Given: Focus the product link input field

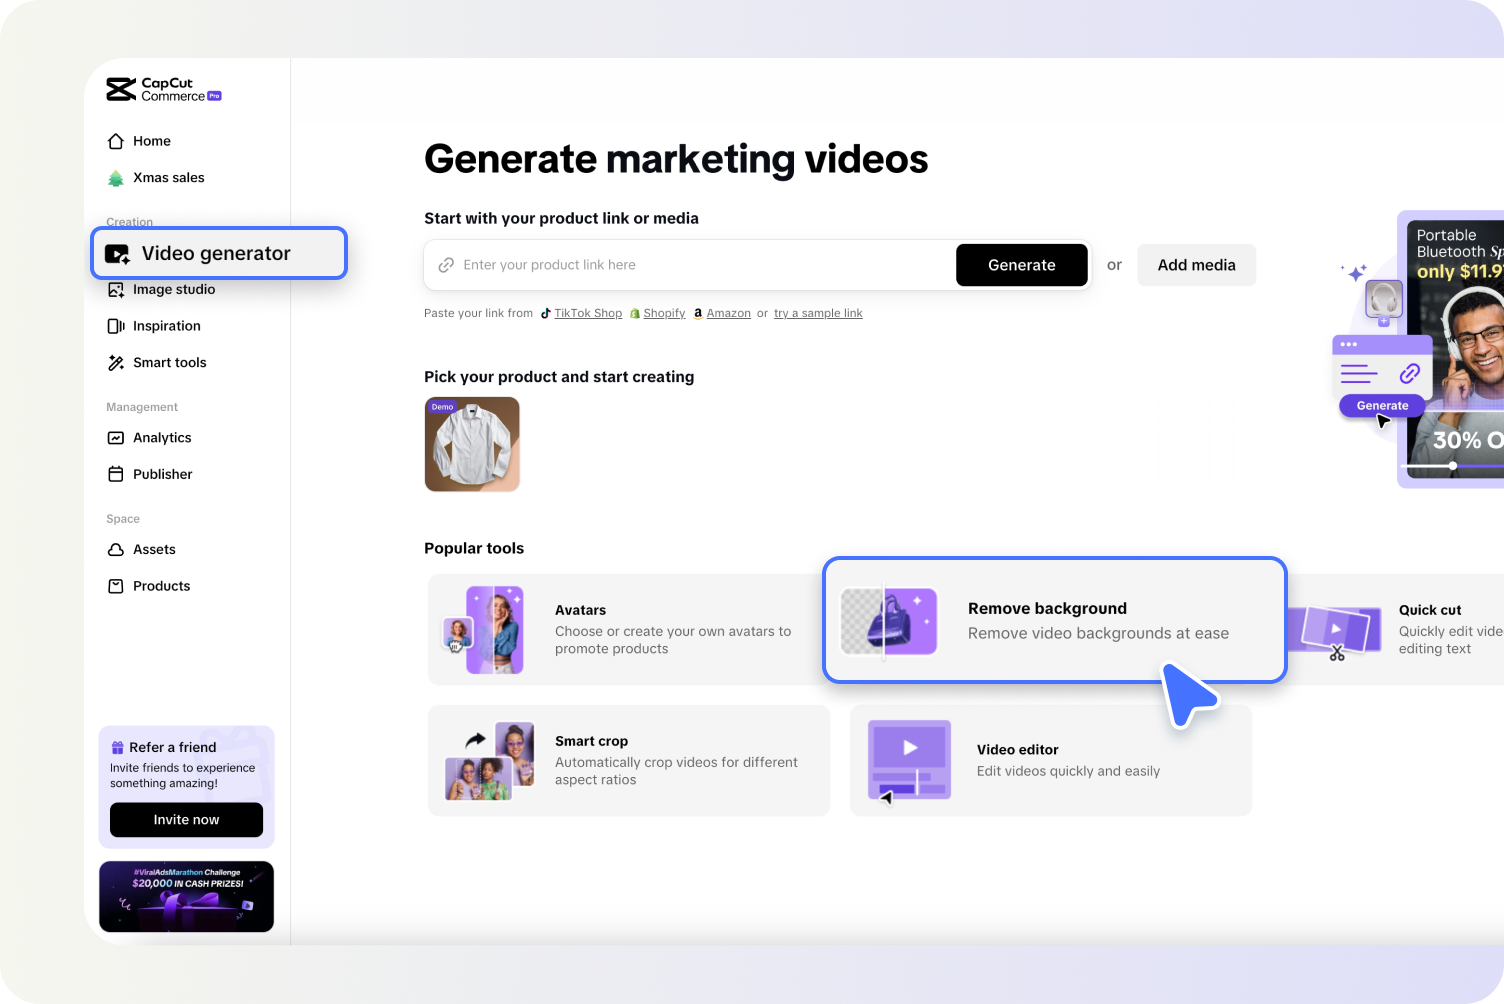Looking at the screenshot, I should click(x=690, y=265).
